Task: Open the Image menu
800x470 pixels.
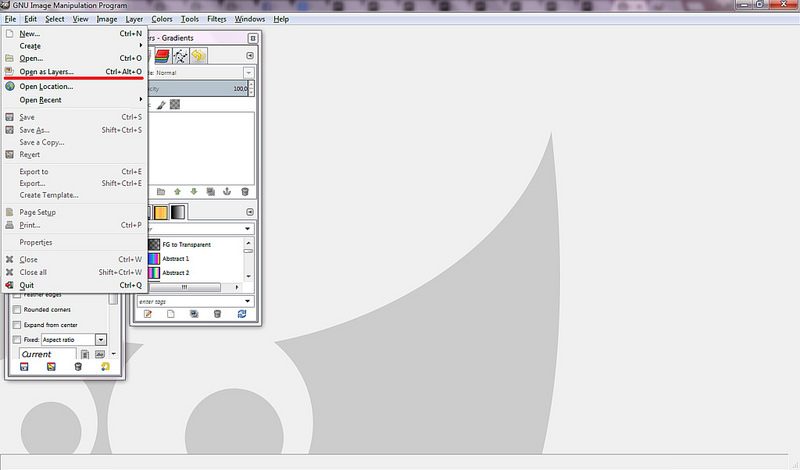Action: coord(107,19)
